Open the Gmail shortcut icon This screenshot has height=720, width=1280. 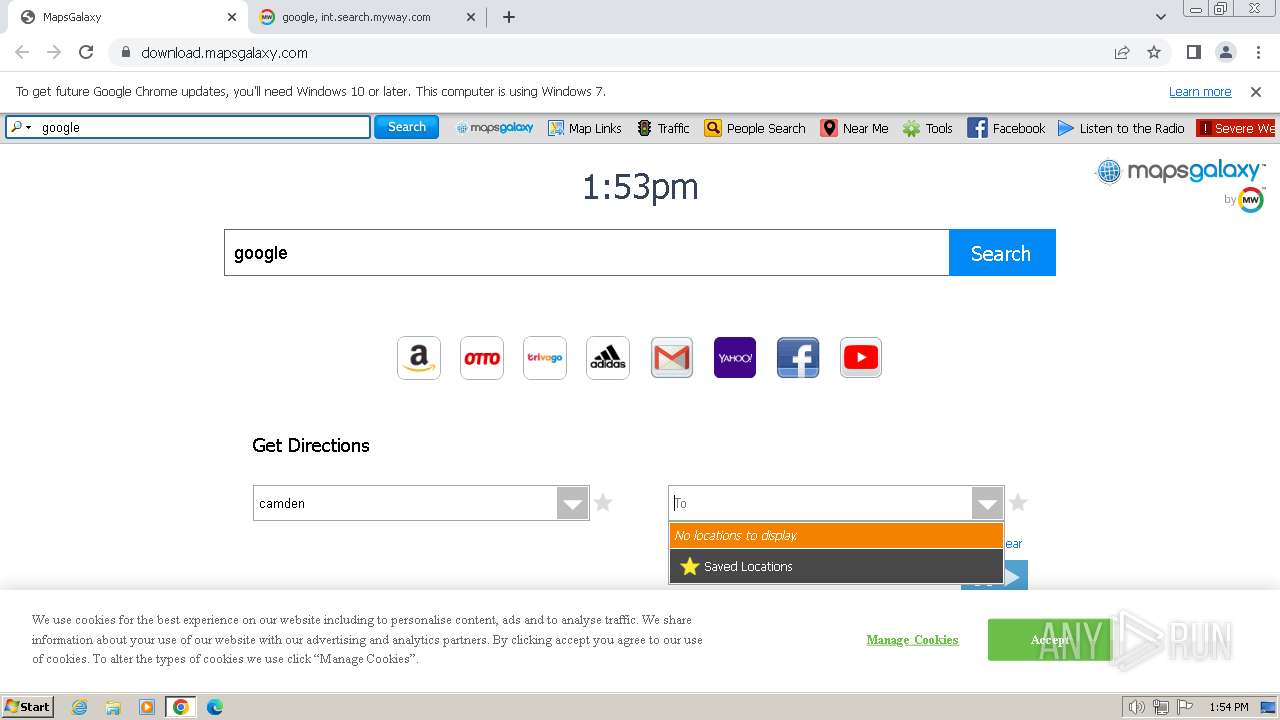[672, 358]
